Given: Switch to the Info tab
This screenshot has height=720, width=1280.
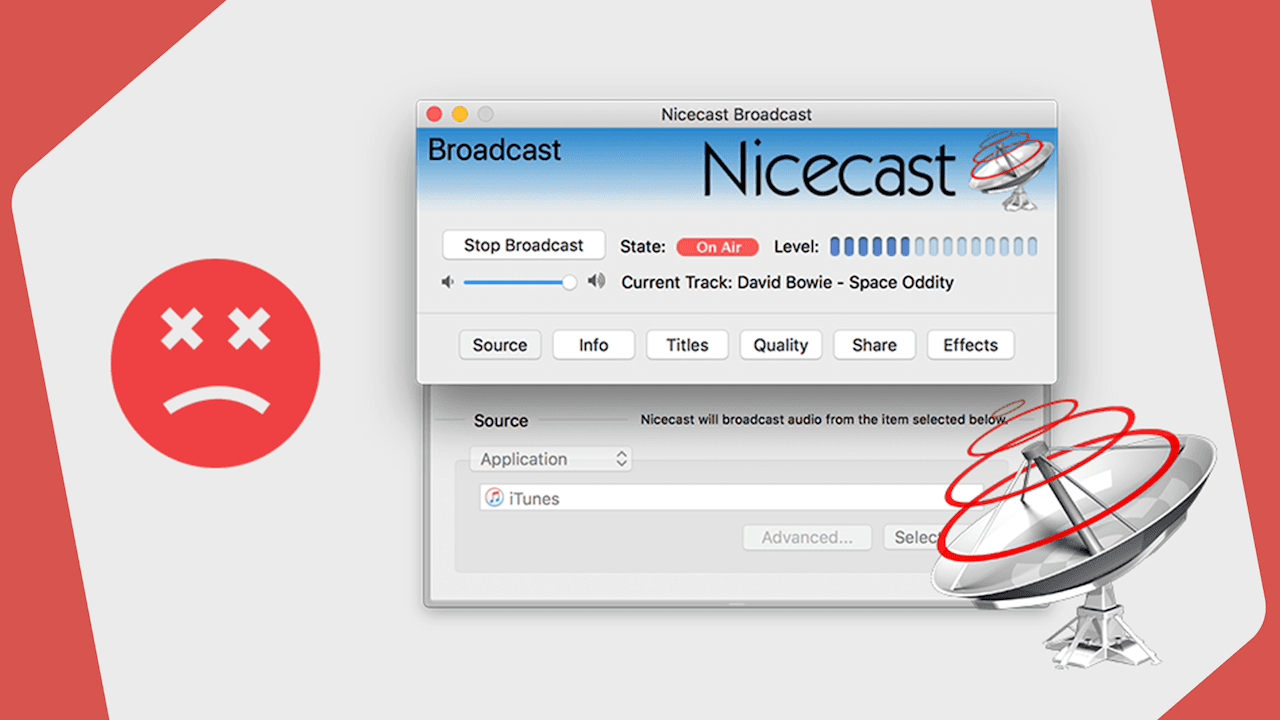Looking at the screenshot, I should 593,344.
